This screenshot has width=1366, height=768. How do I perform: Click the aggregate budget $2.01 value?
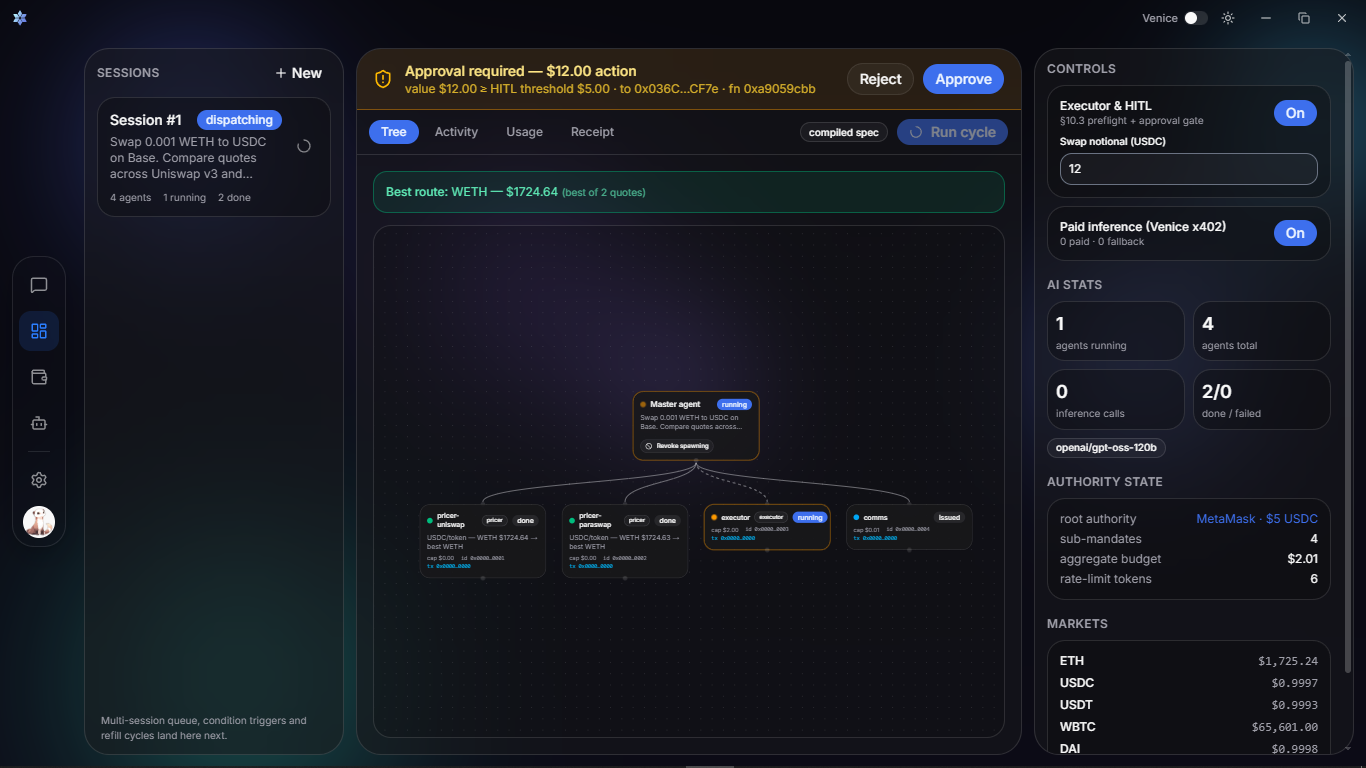(1302, 559)
